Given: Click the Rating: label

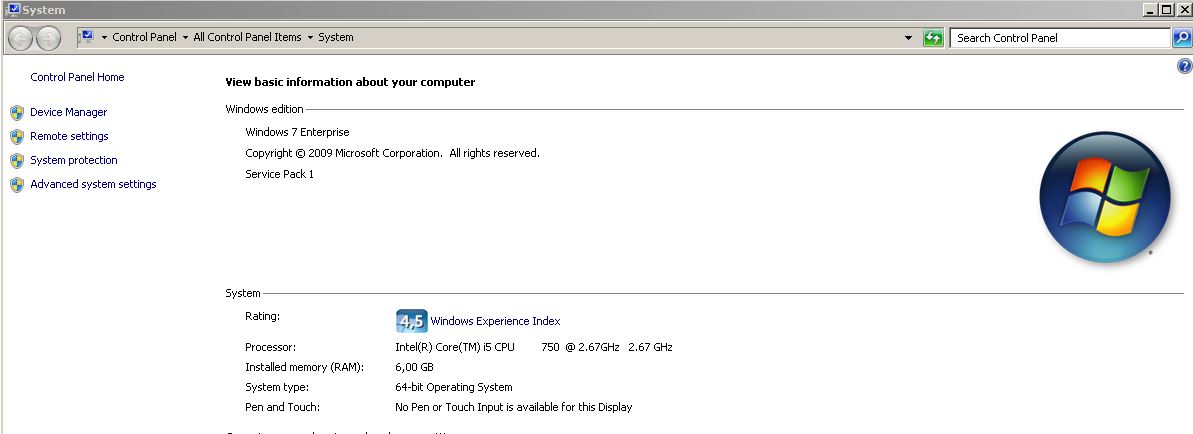Looking at the screenshot, I should pos(262,316).
